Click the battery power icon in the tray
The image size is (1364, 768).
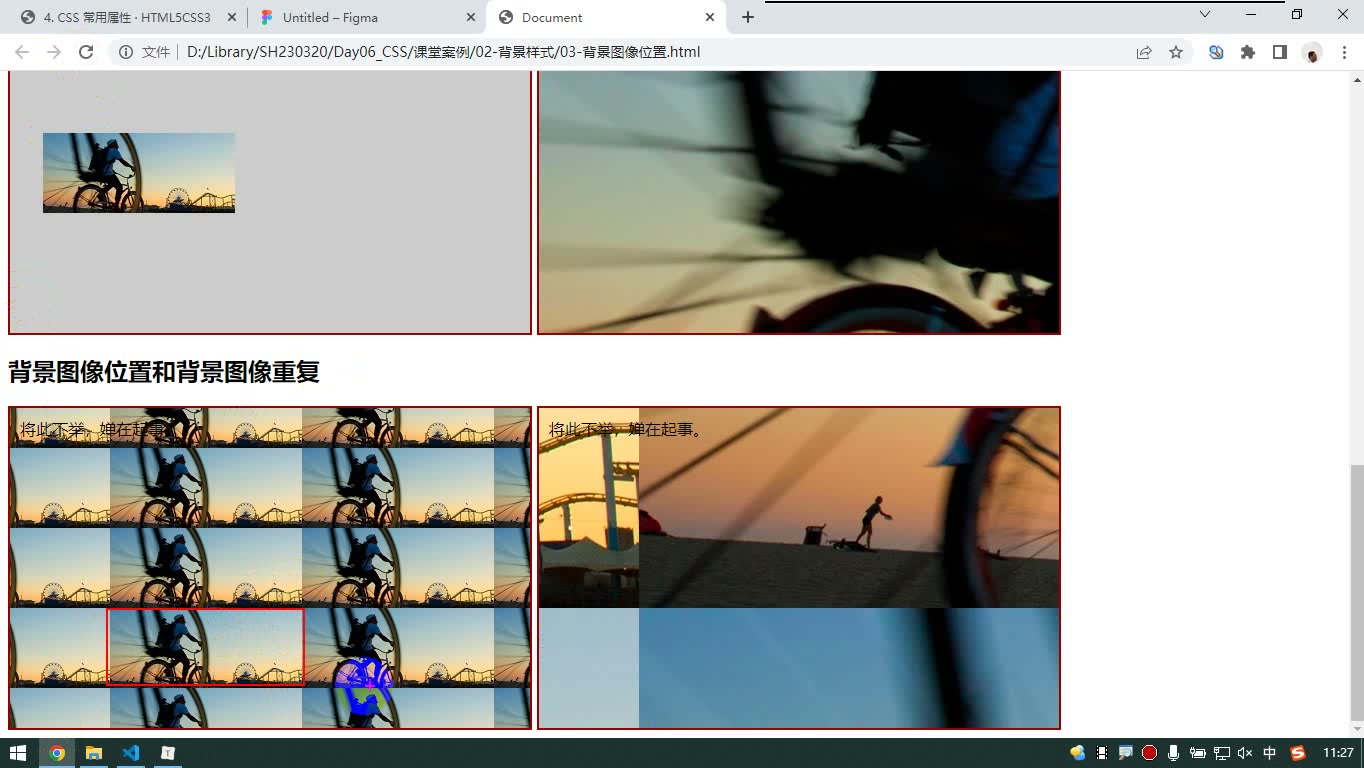(1197, 753)
